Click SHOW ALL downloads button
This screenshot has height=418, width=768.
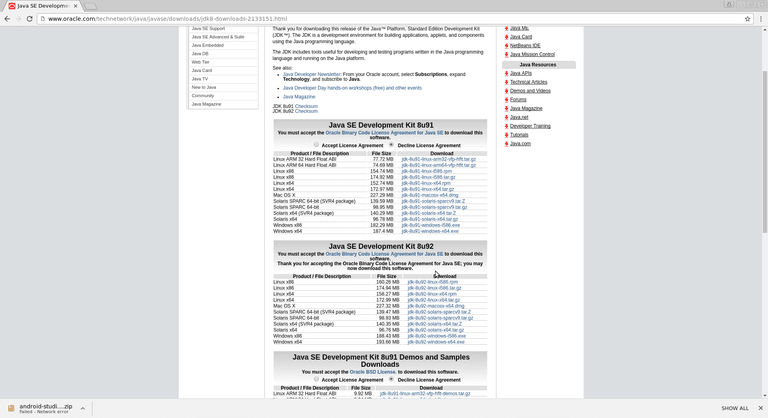(x=735, y=408)
